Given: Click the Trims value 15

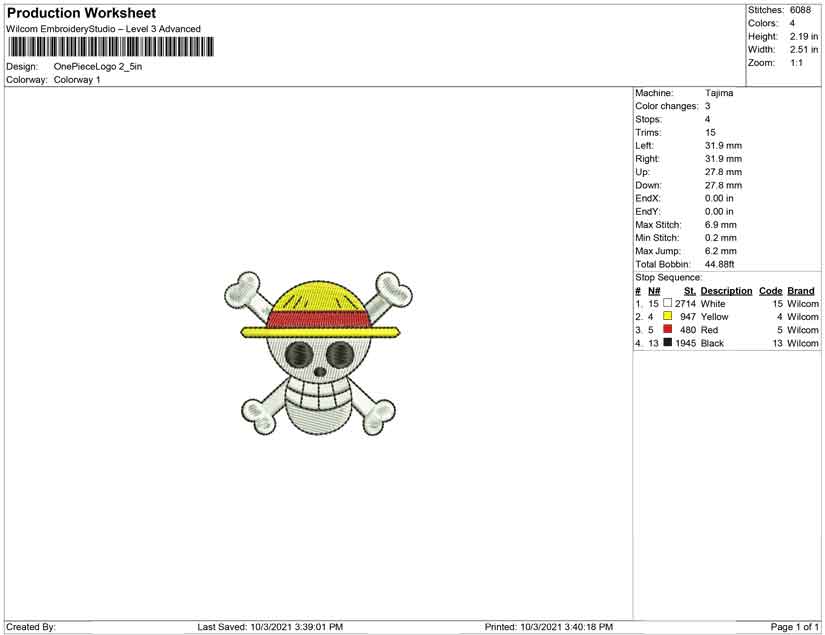Looking at the screenshot, I should click(x=710, y=133).
